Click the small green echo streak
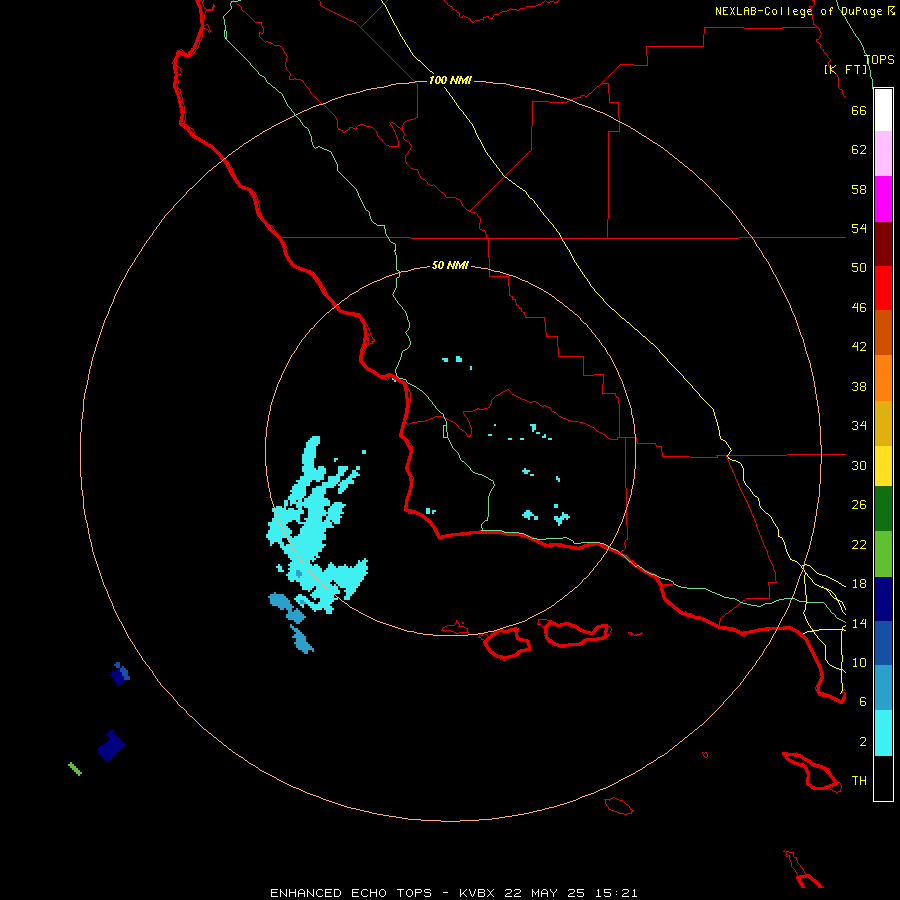This screenshot has height=900, width=900. (x=75, y=769)
